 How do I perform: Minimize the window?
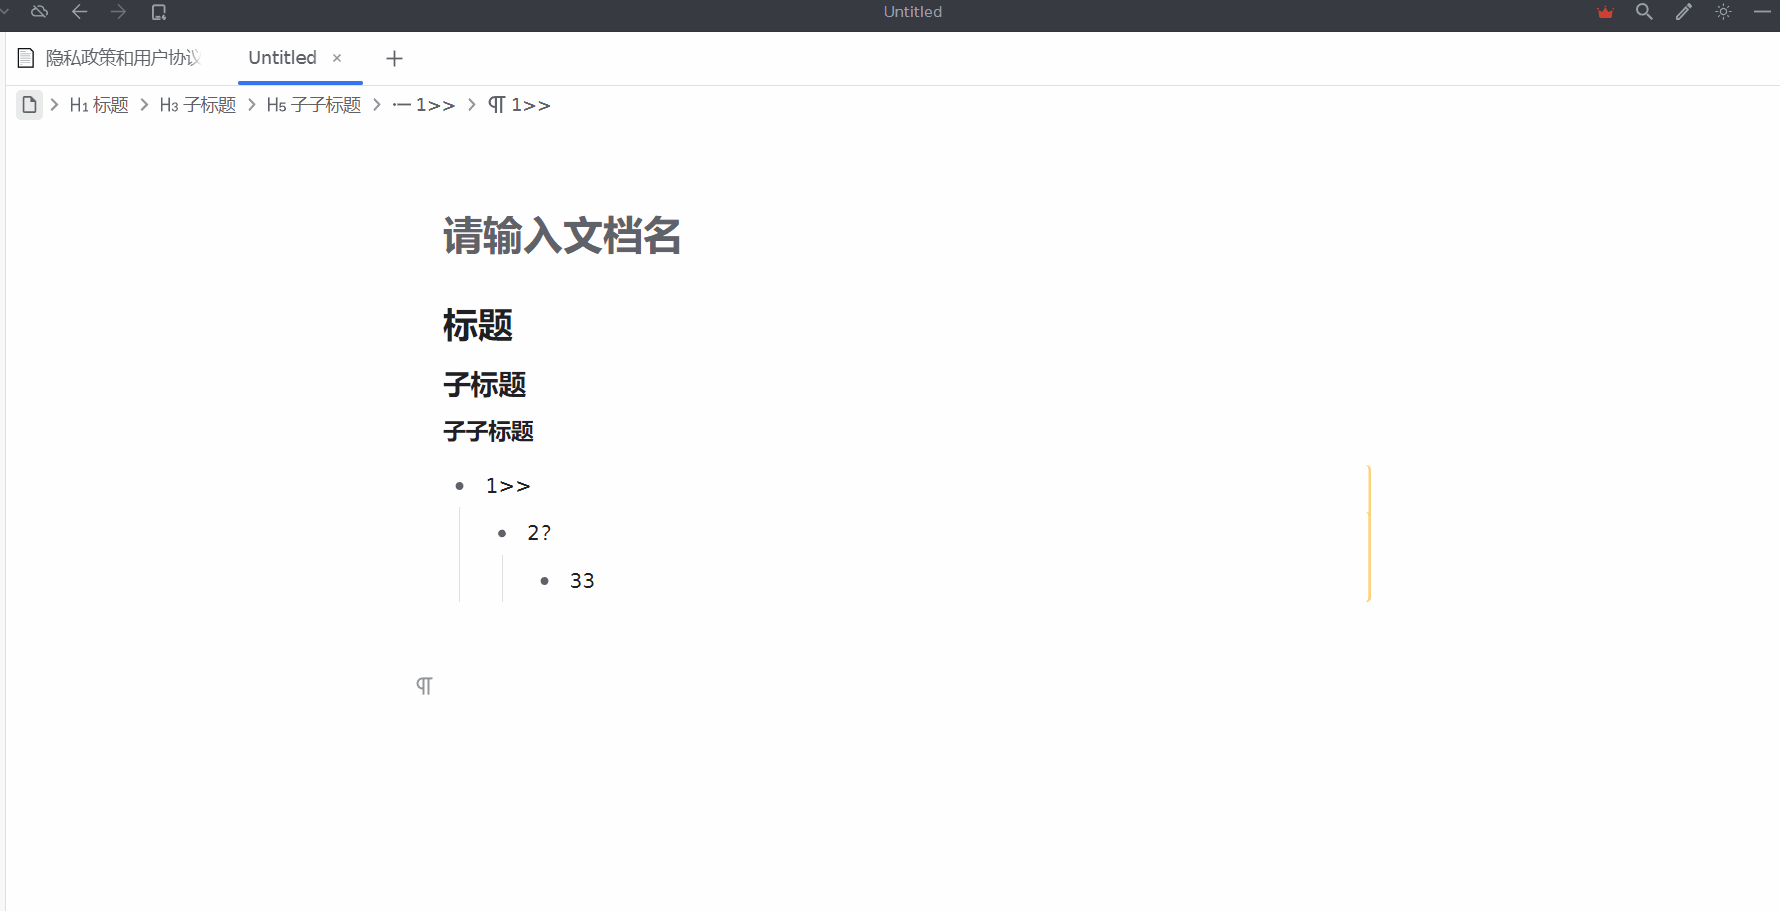coord(1762,12)
